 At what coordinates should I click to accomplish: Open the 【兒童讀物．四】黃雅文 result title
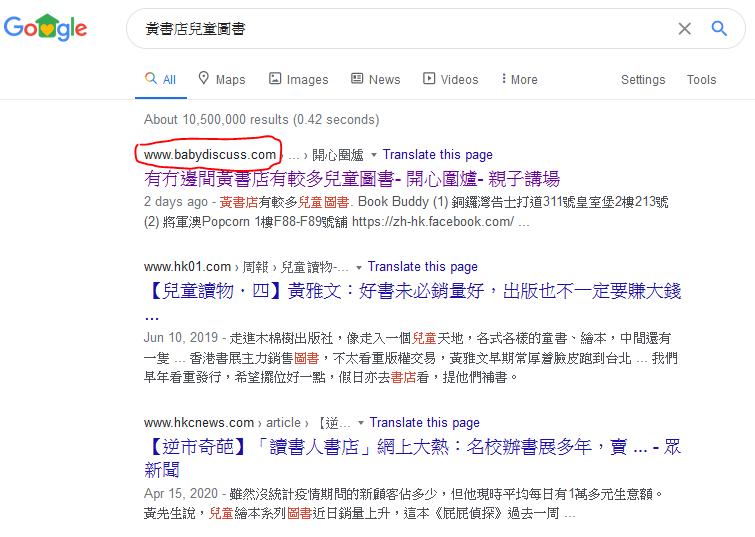tap(412, 301)
